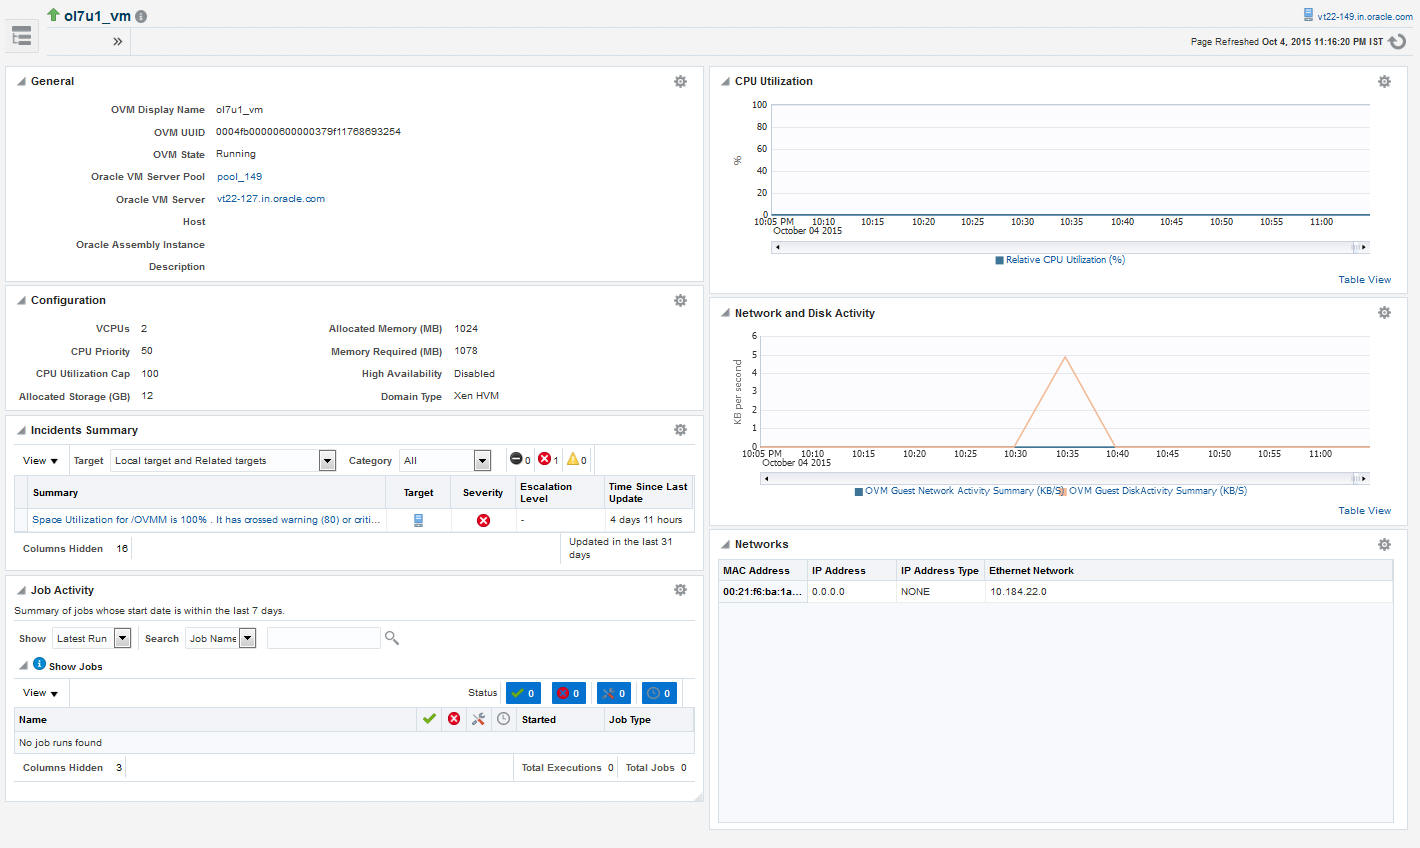
Task: Collapse the Configuration panel
Action: [22, 301]
